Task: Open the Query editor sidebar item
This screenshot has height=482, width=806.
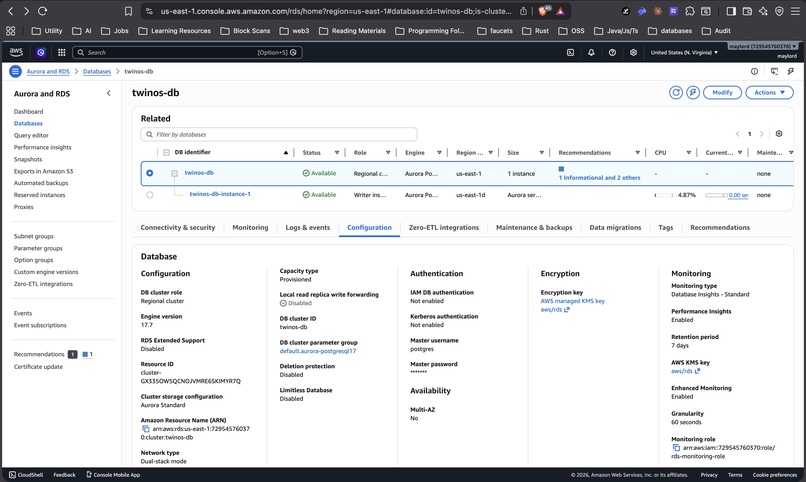Action: pyautogui.click(x=31, y=135)
